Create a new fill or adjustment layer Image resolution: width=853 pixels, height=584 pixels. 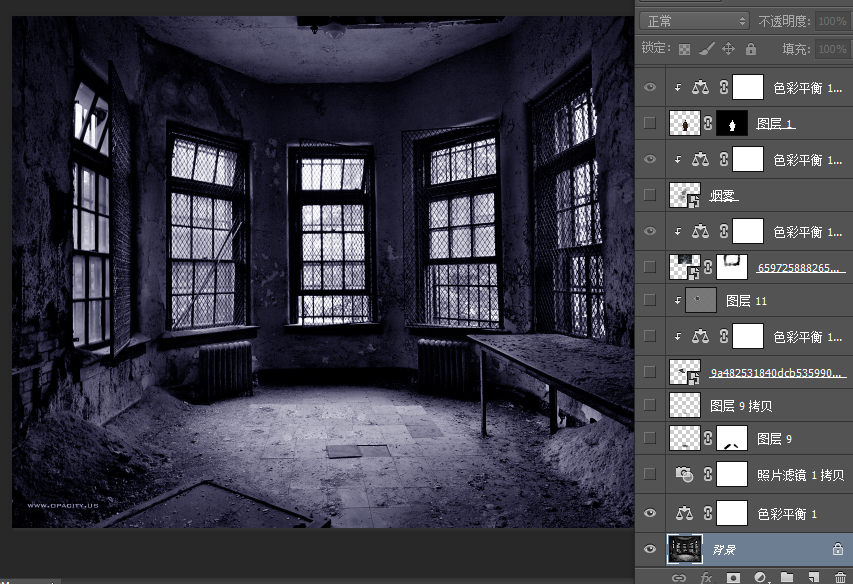760,577
